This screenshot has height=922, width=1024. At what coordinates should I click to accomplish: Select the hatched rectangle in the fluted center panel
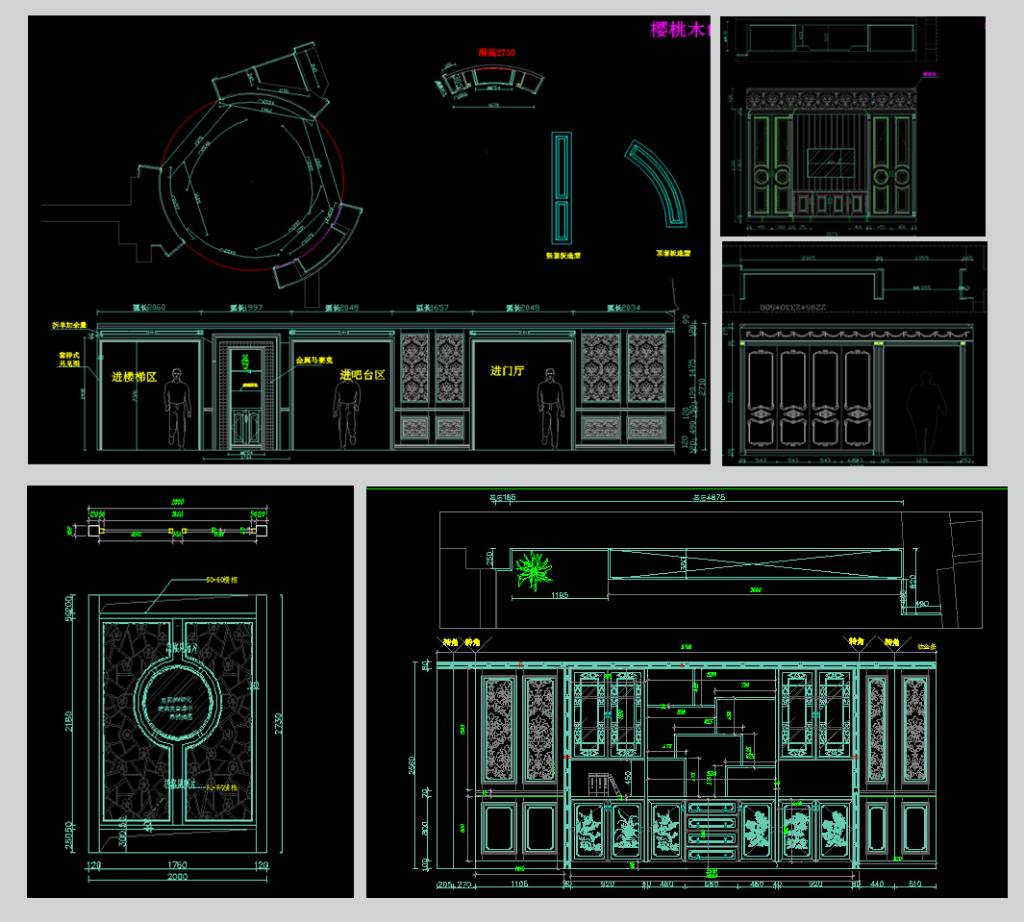(x=831, y=161)
